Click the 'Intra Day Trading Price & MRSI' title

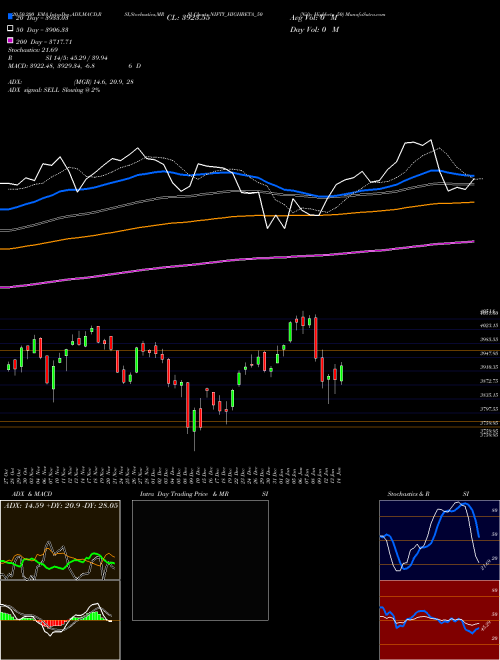pyautogui.click(x=205, y=494)
